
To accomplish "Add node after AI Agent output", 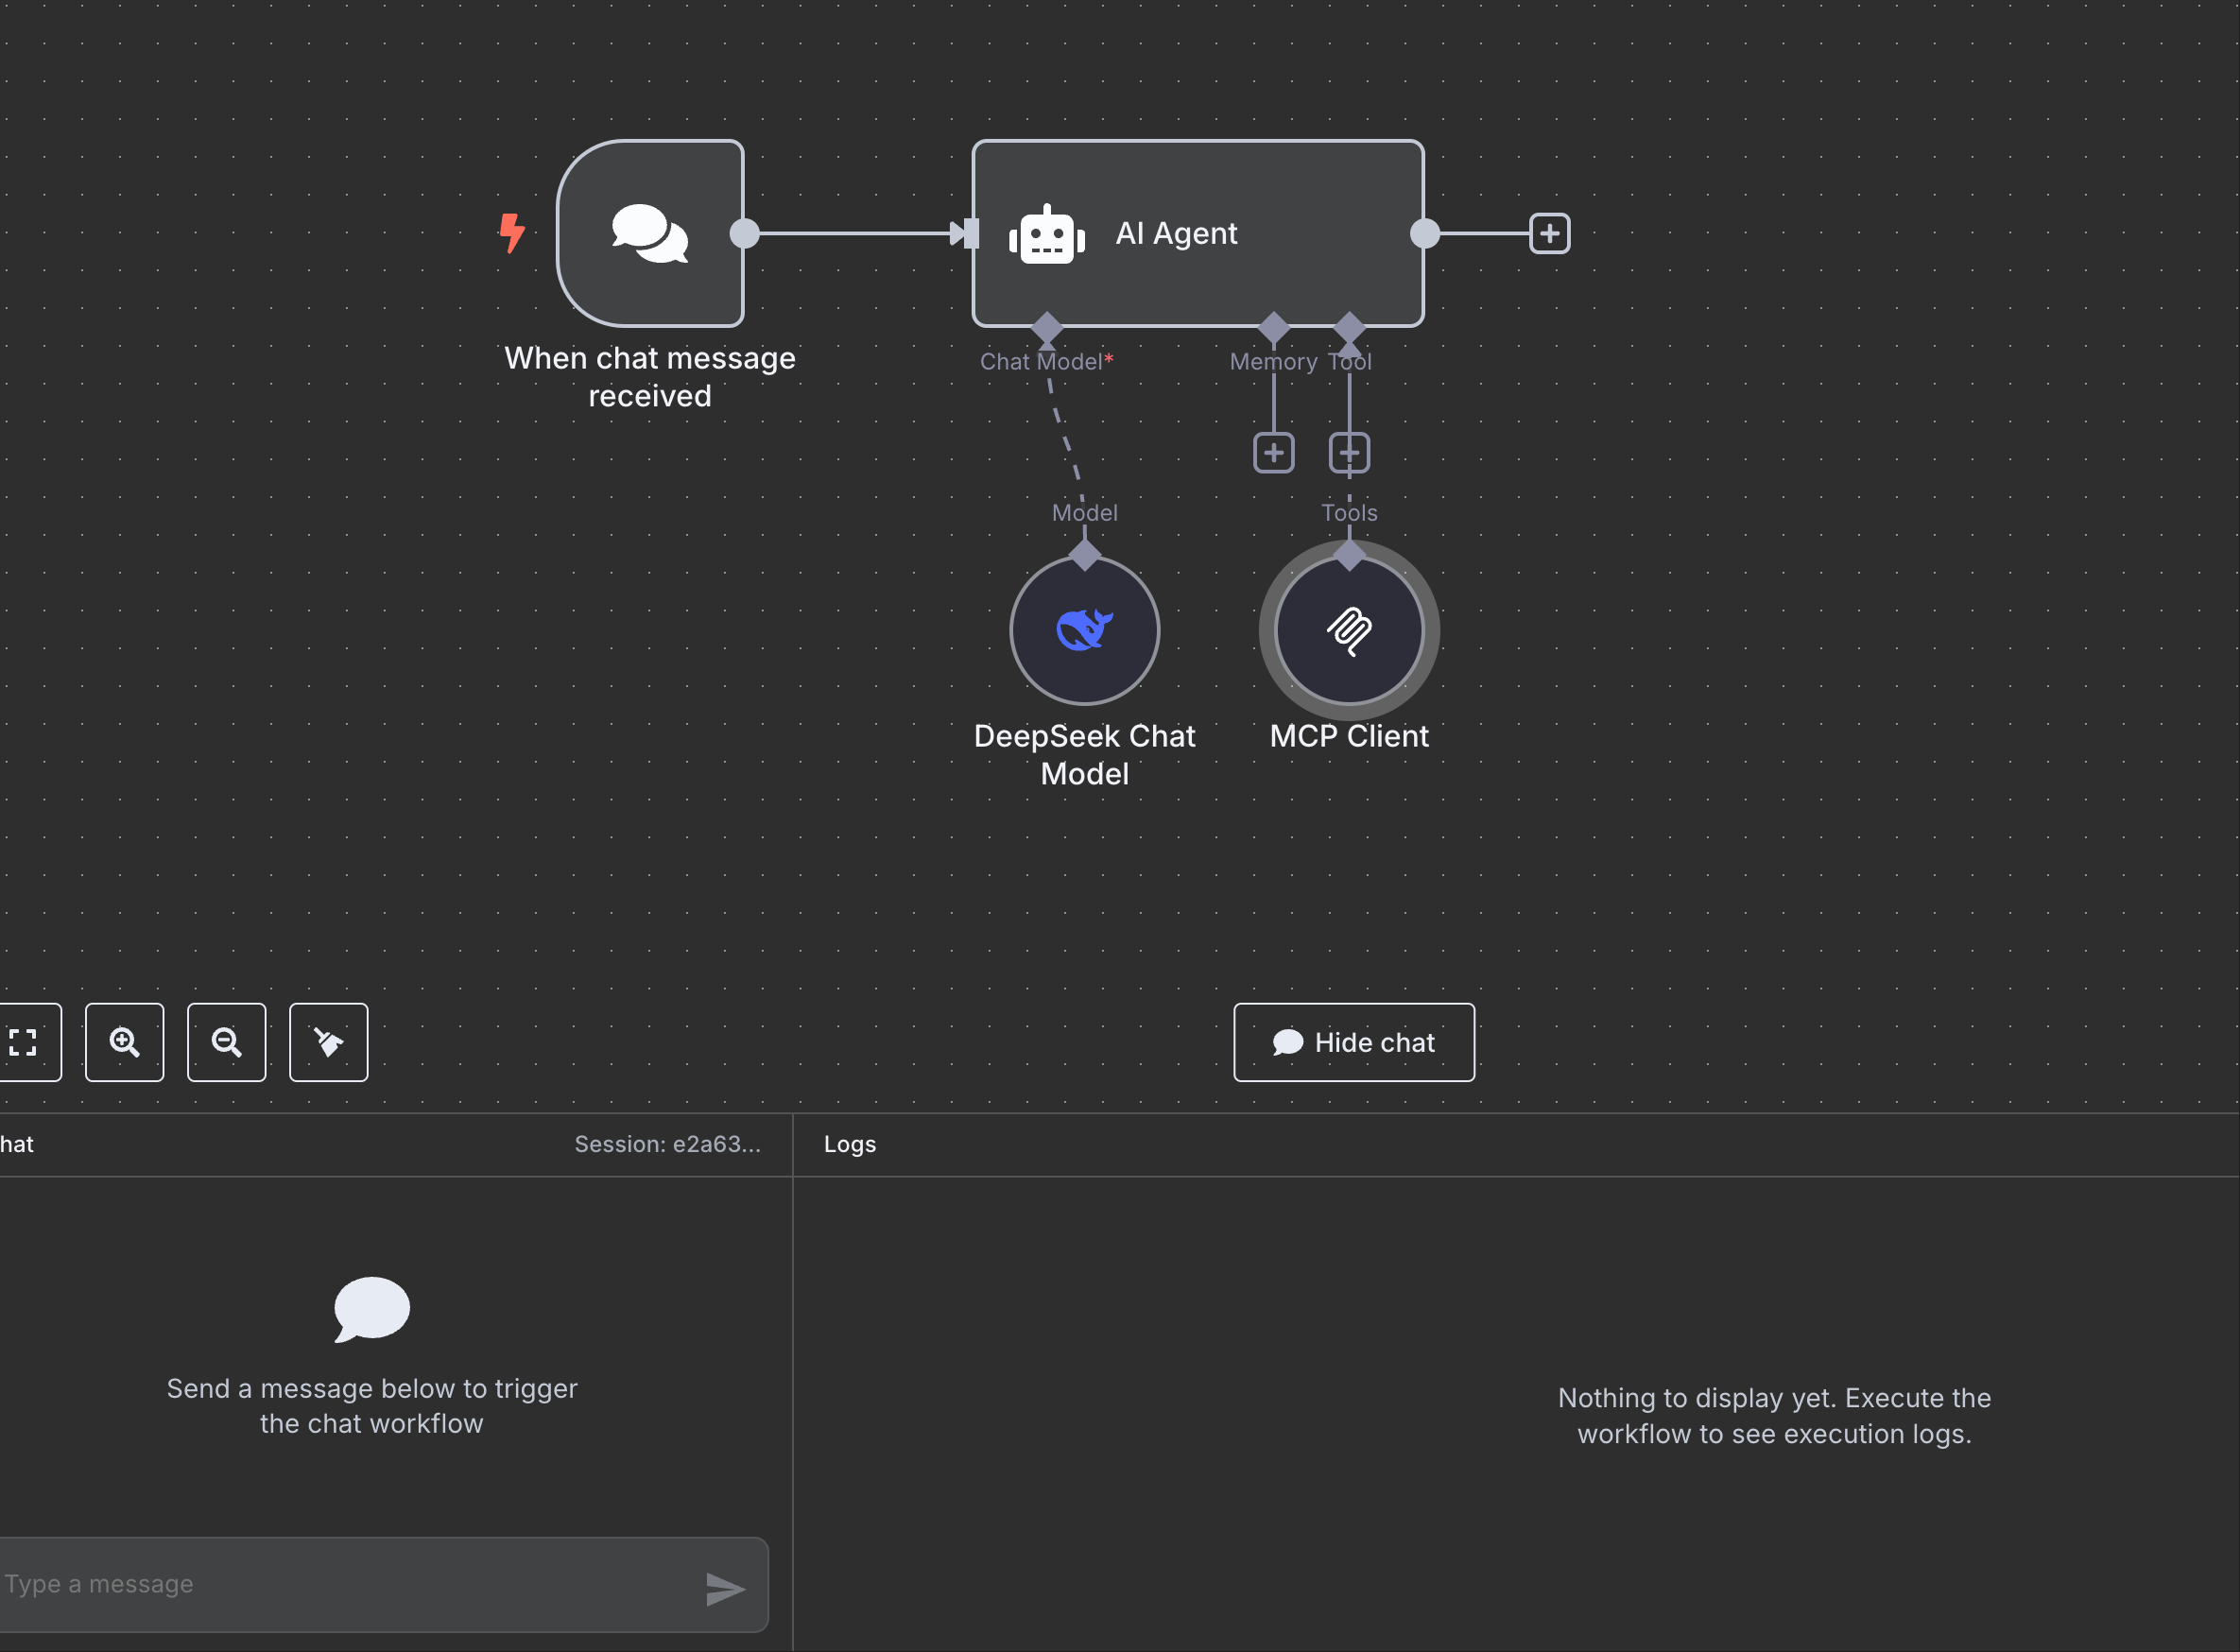I will 1549,233.
